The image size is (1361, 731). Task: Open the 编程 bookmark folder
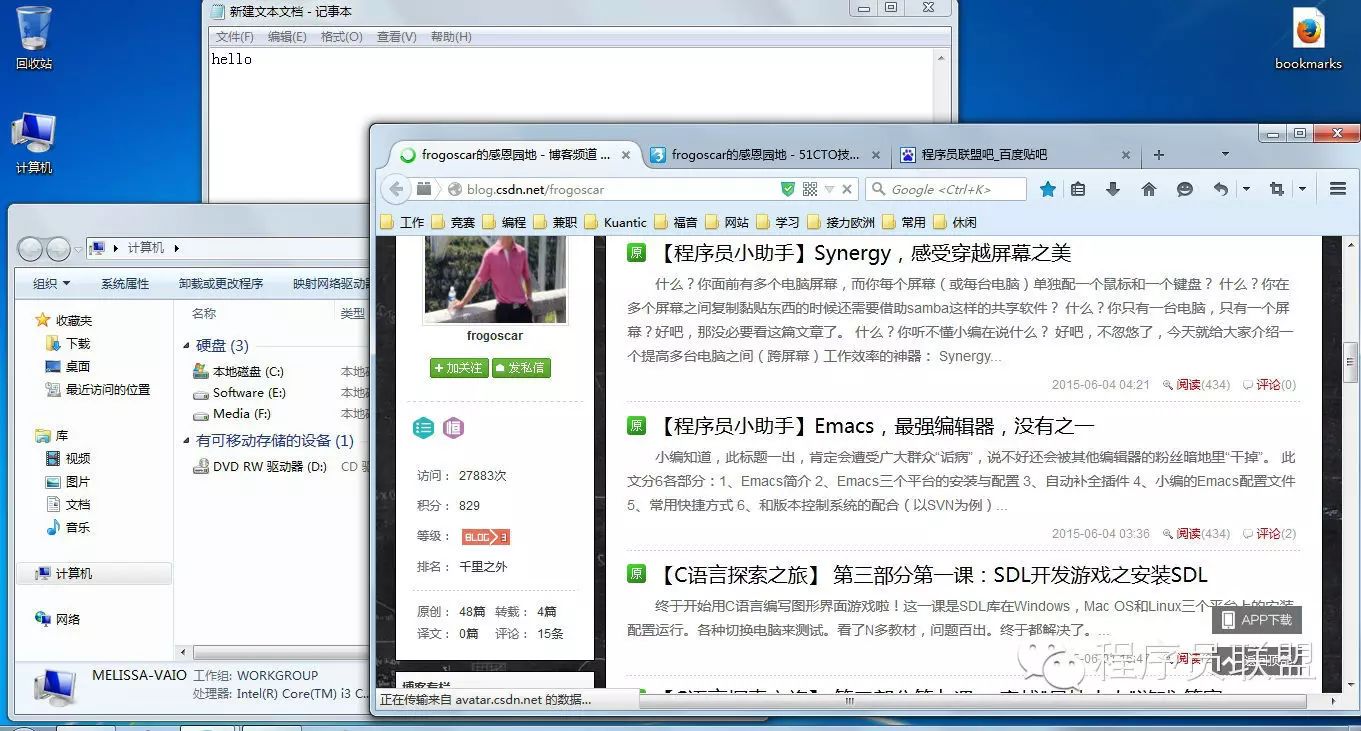[x=504, y=222]
